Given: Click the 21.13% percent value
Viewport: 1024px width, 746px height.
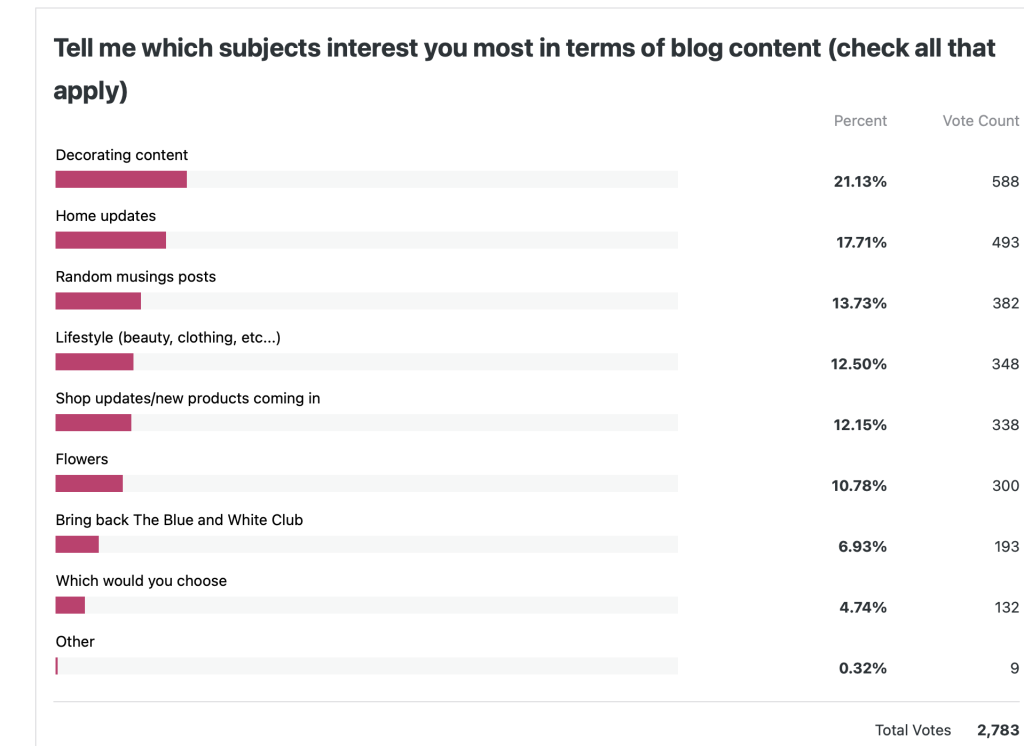Looking at the screenshot, I should tap(860, 181).
